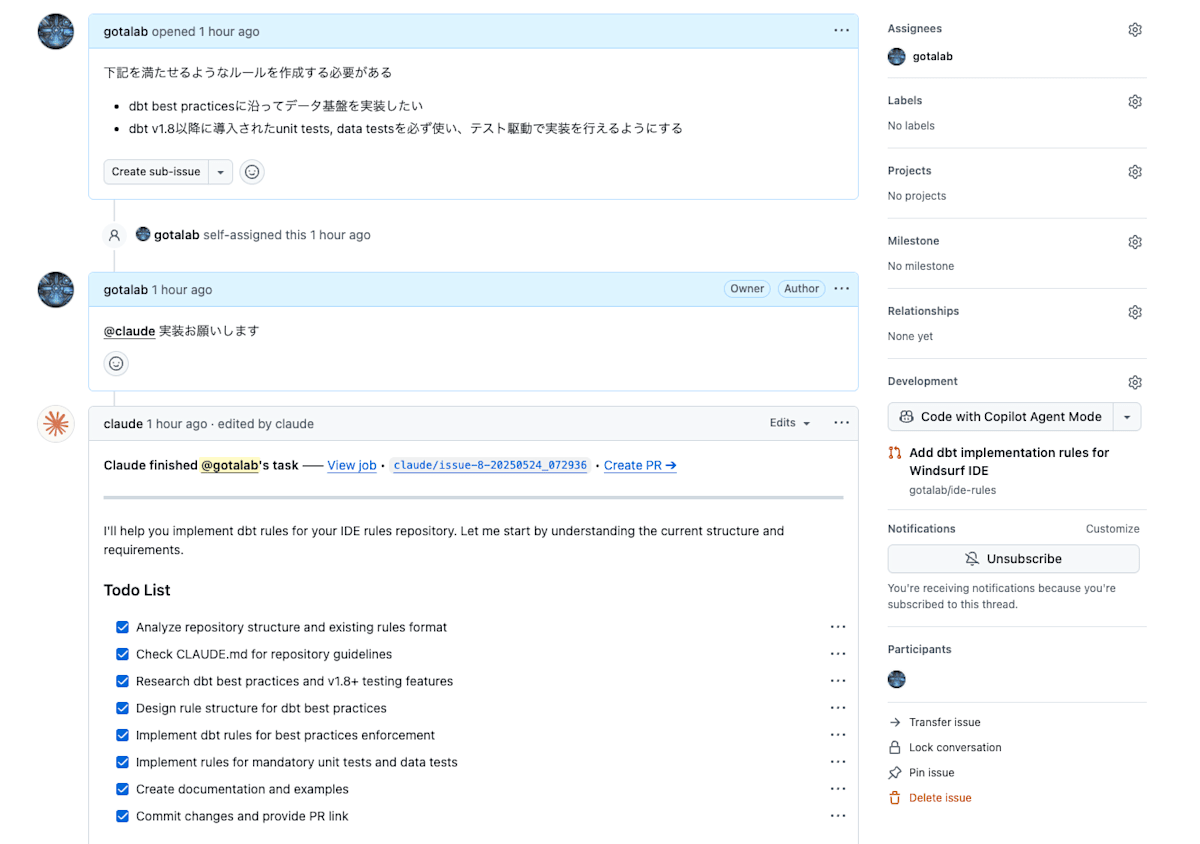The height and width of the screenshot is (844, 1200).
Task: Click @claude mention in comment
Action: coord(129,331)
